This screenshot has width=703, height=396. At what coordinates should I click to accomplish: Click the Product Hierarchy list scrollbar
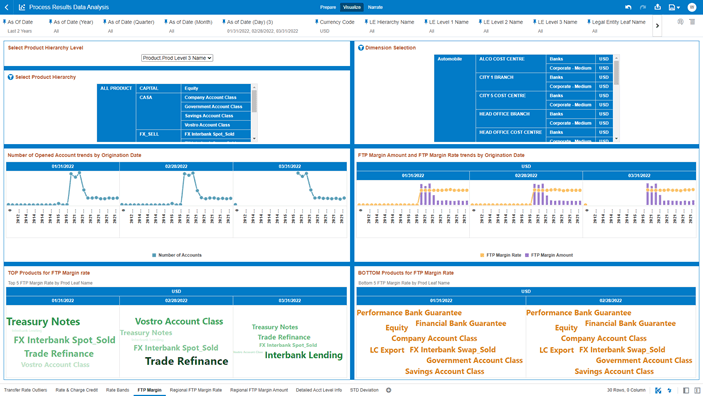pos(255,101)
